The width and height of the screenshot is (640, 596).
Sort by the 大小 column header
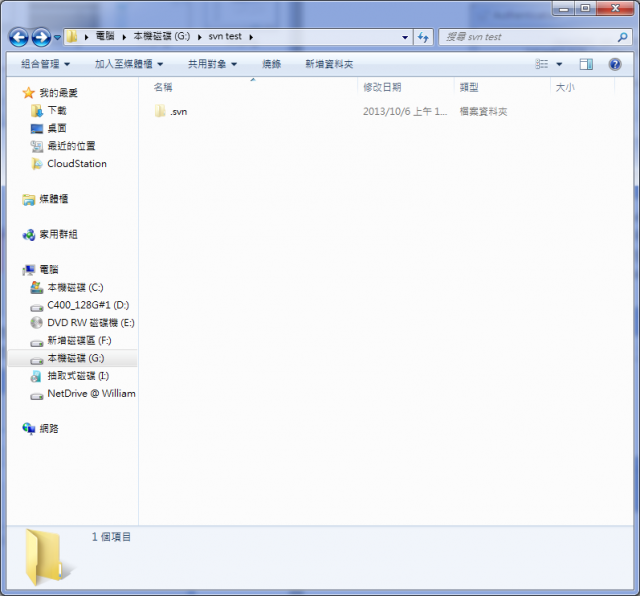click(x=565, y=87)
